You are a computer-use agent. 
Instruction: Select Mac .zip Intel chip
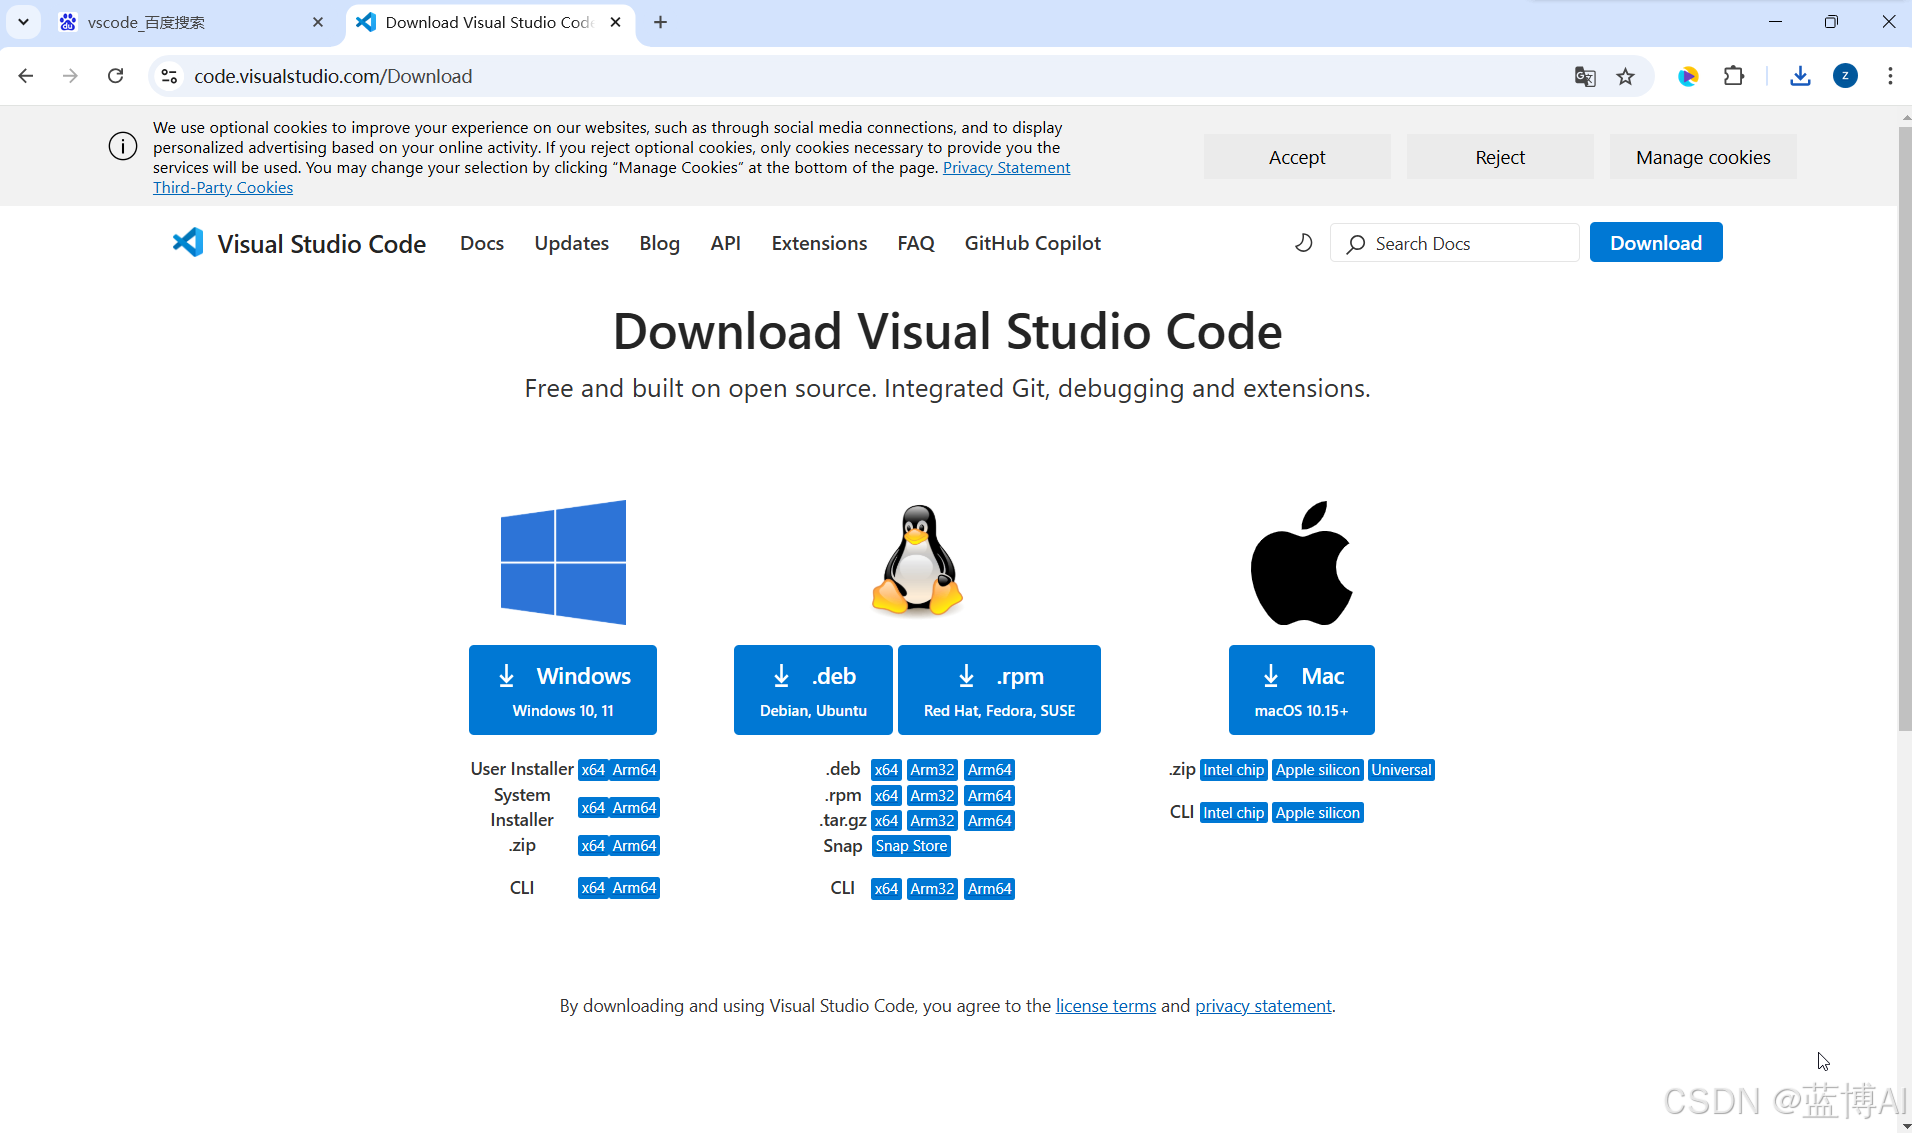tap(1234, 770)
